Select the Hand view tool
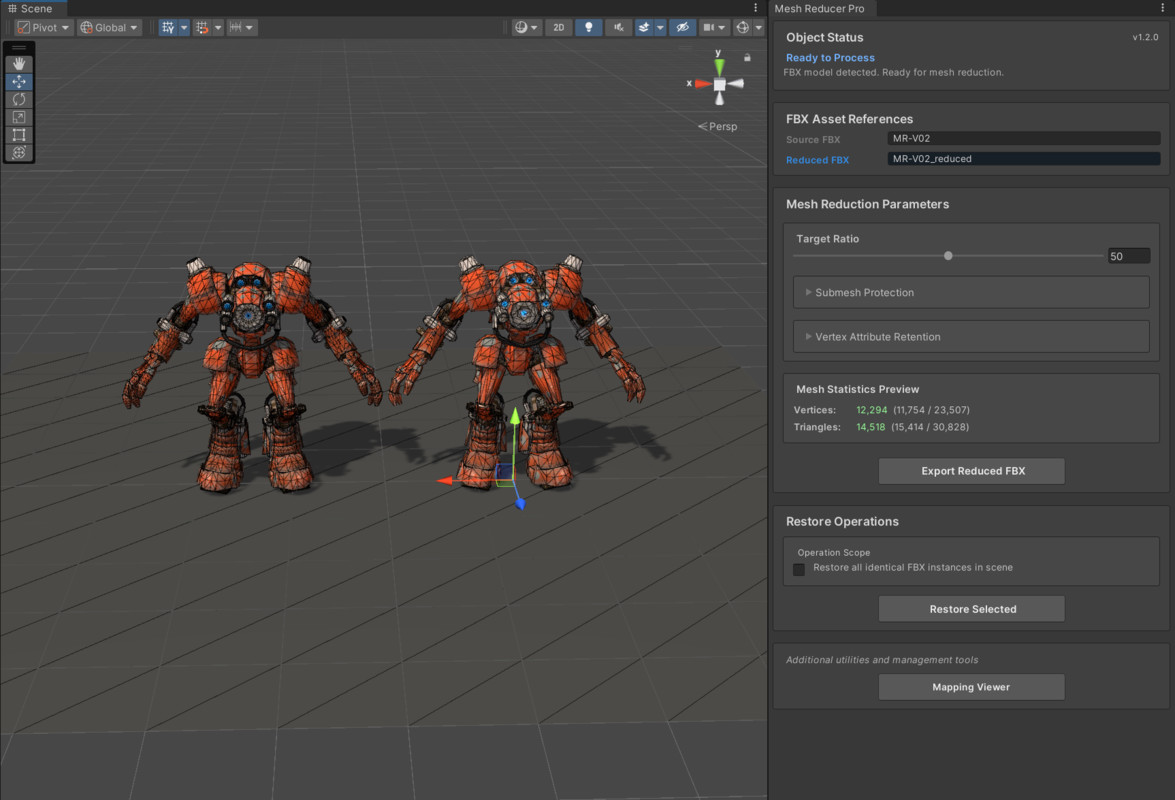Screen dimensions: 1175x800 click(19, 64)
